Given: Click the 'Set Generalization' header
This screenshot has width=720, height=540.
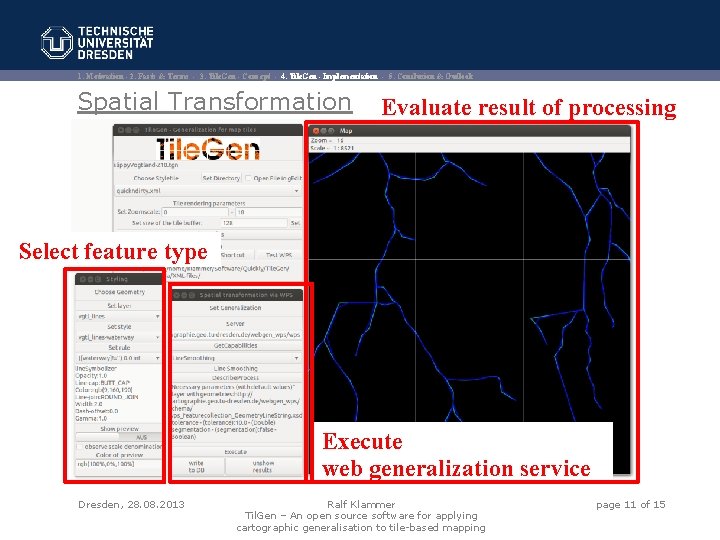Looking at the screenshot, I should pos(236,308).
